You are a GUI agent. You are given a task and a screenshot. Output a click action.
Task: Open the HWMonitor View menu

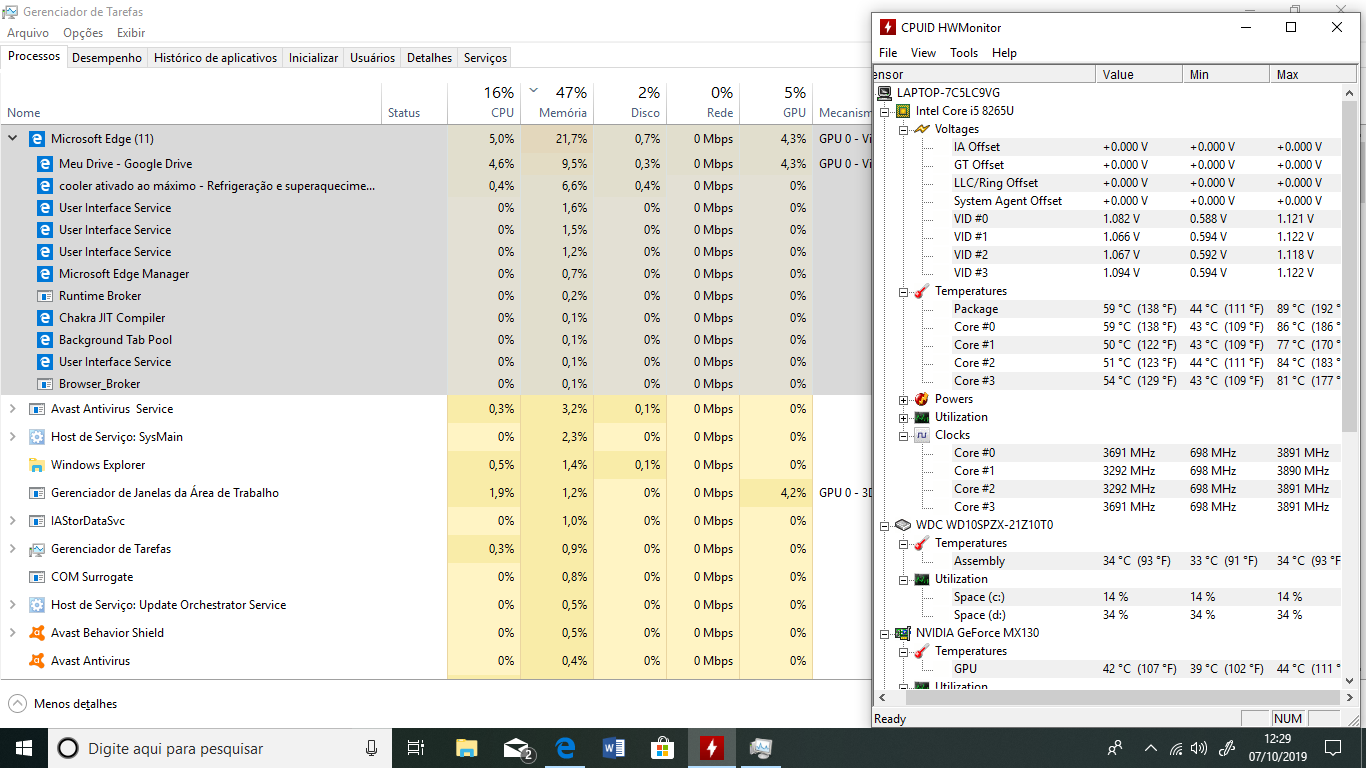(924, 53)
